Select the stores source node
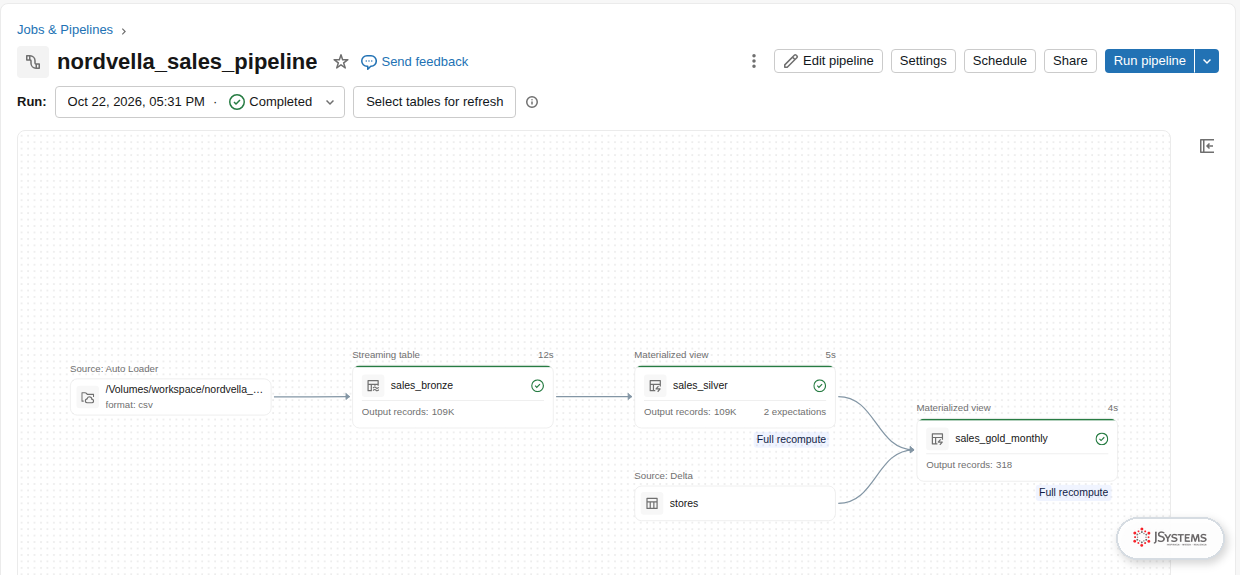This screenshot has width=1240, height=575. [x=735, y=503]
